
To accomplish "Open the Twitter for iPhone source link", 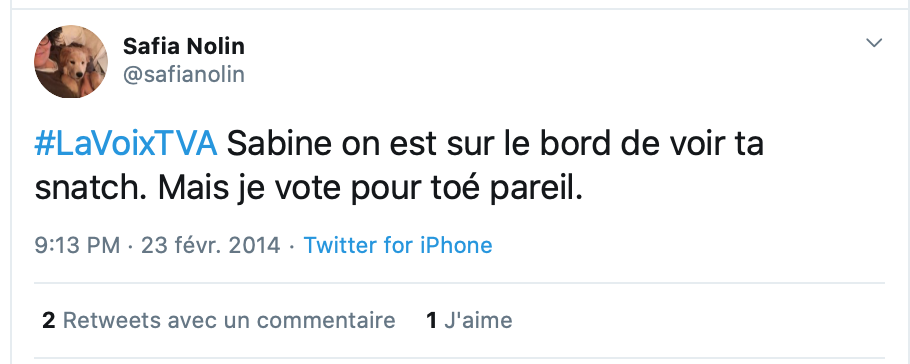I will 398,245.
